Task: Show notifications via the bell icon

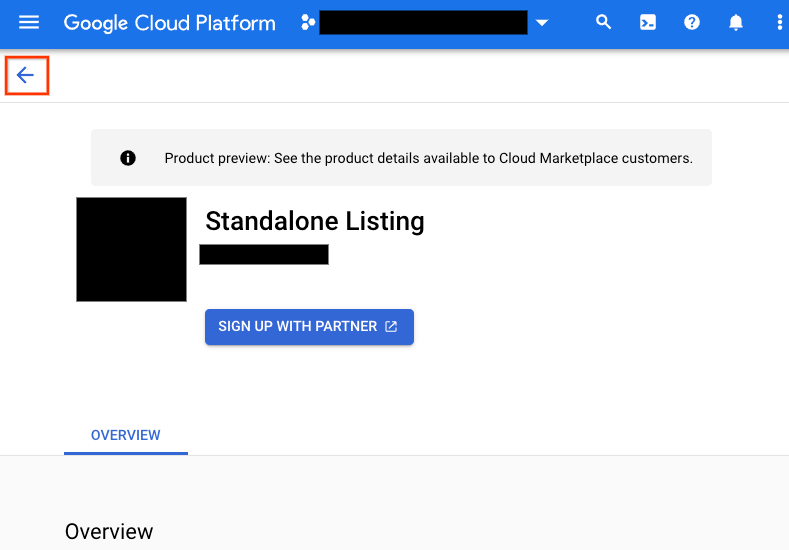Action: pyautogui.click(x=736, y=22)
